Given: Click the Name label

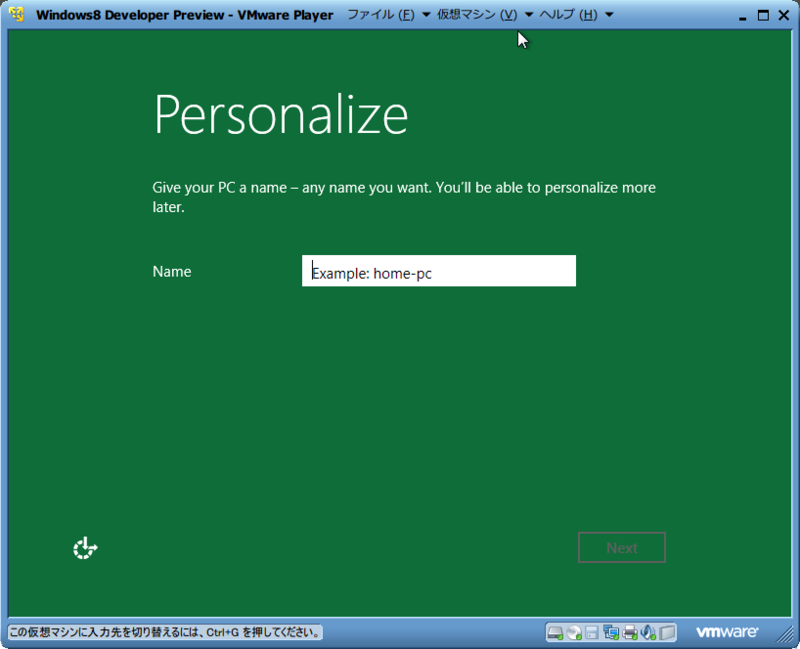Looking at the screenshot, I should pos(172,271).
